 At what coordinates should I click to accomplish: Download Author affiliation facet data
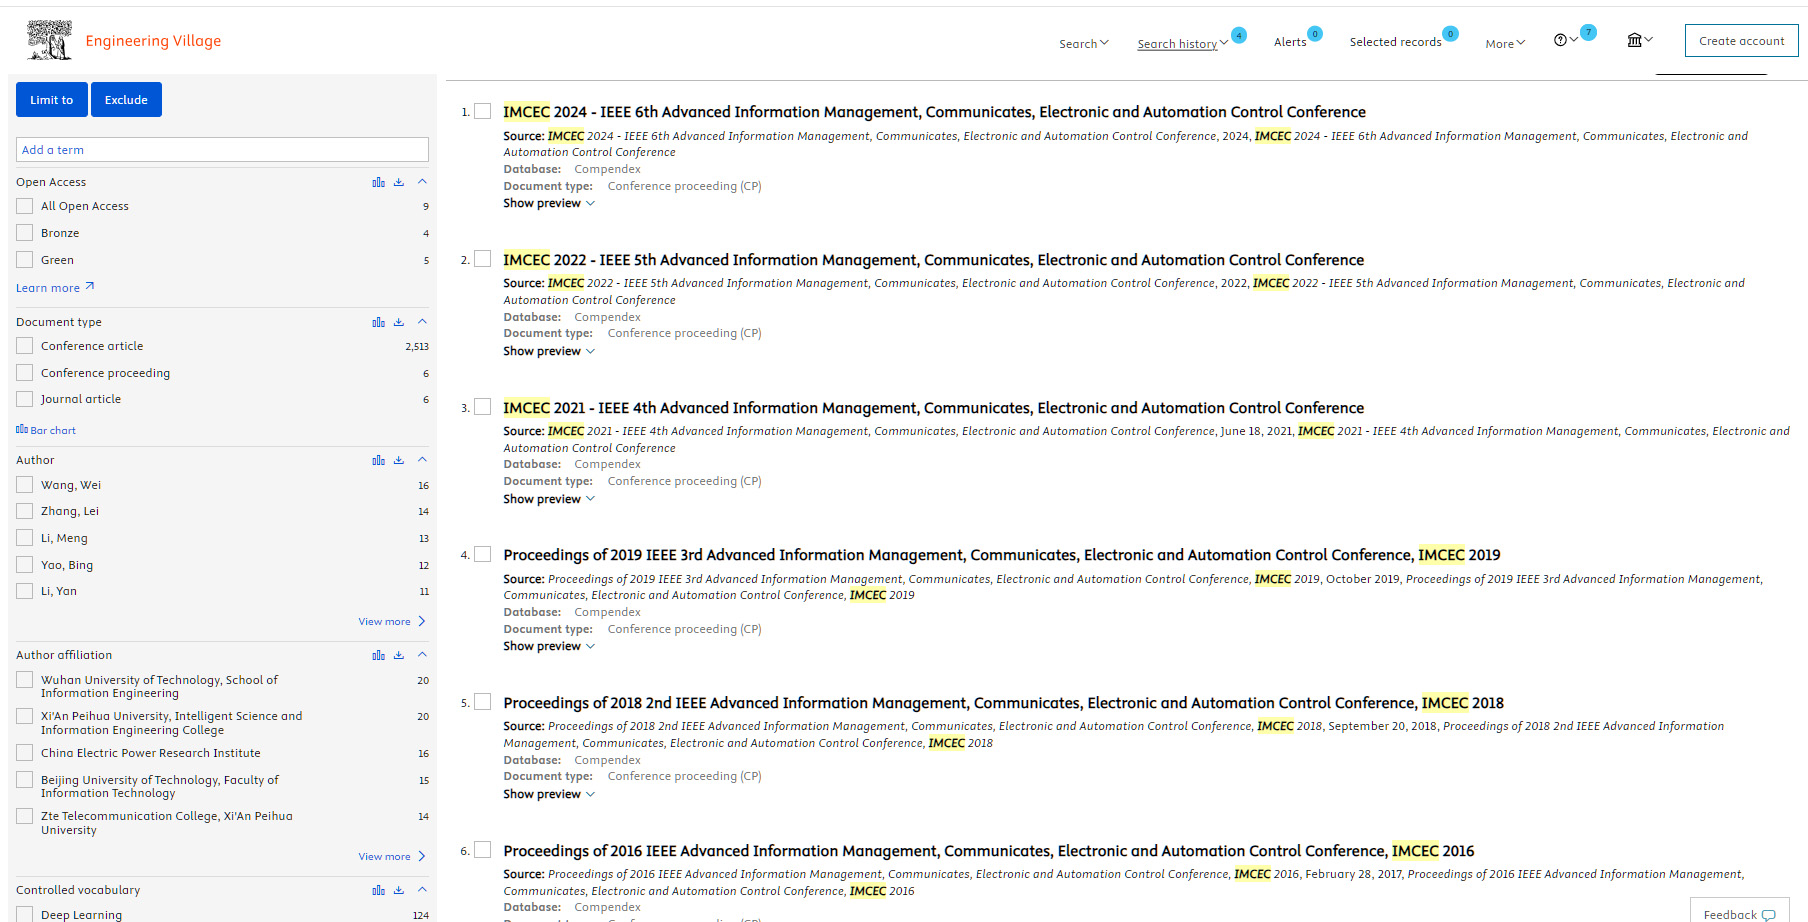click(399, 655)
